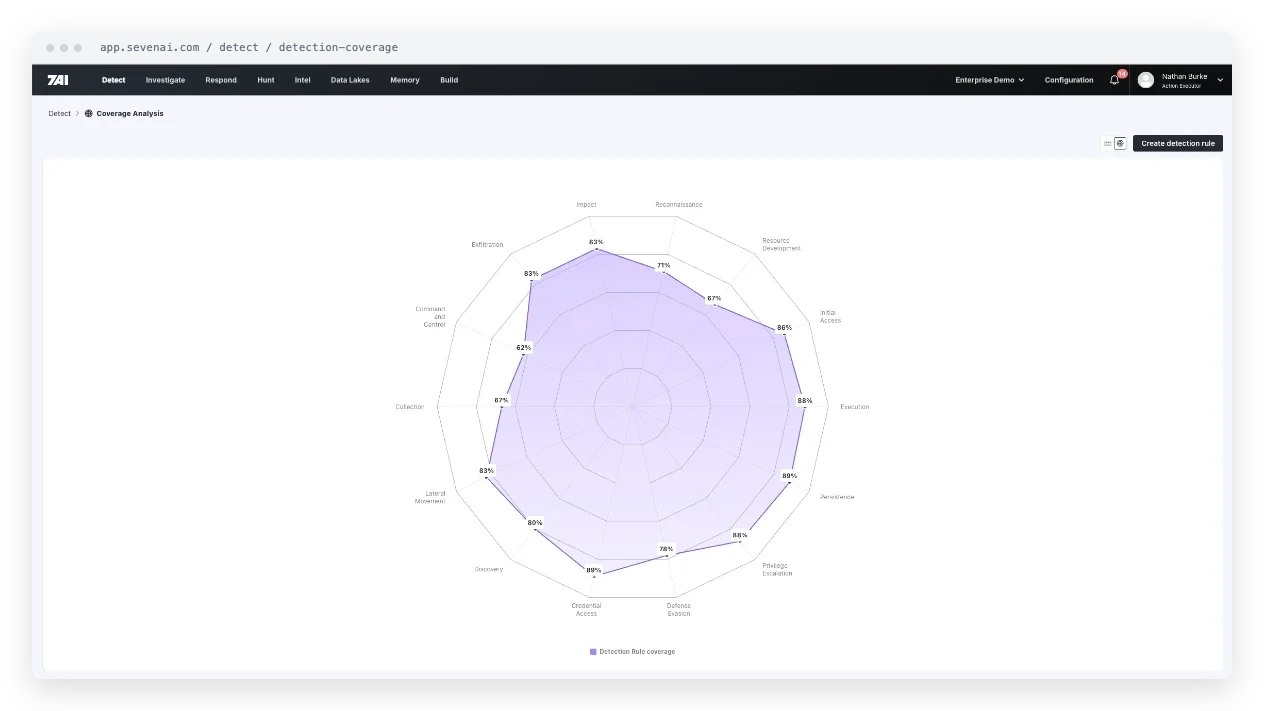
Task: Open the Detect menu in the navbar
Action: 114,80
